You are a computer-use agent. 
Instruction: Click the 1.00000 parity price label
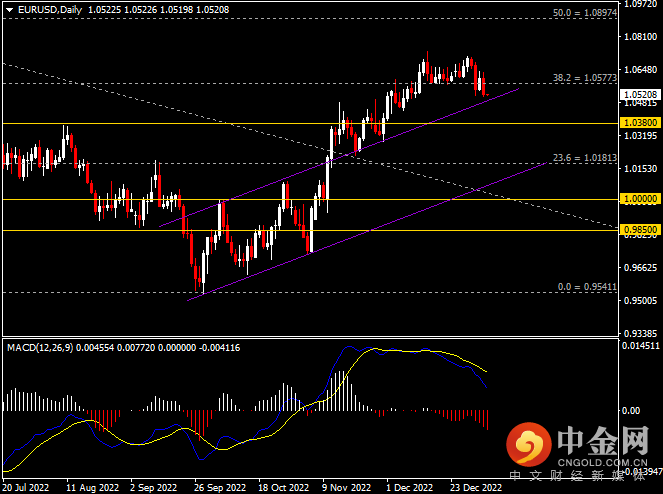coord(639,199)
